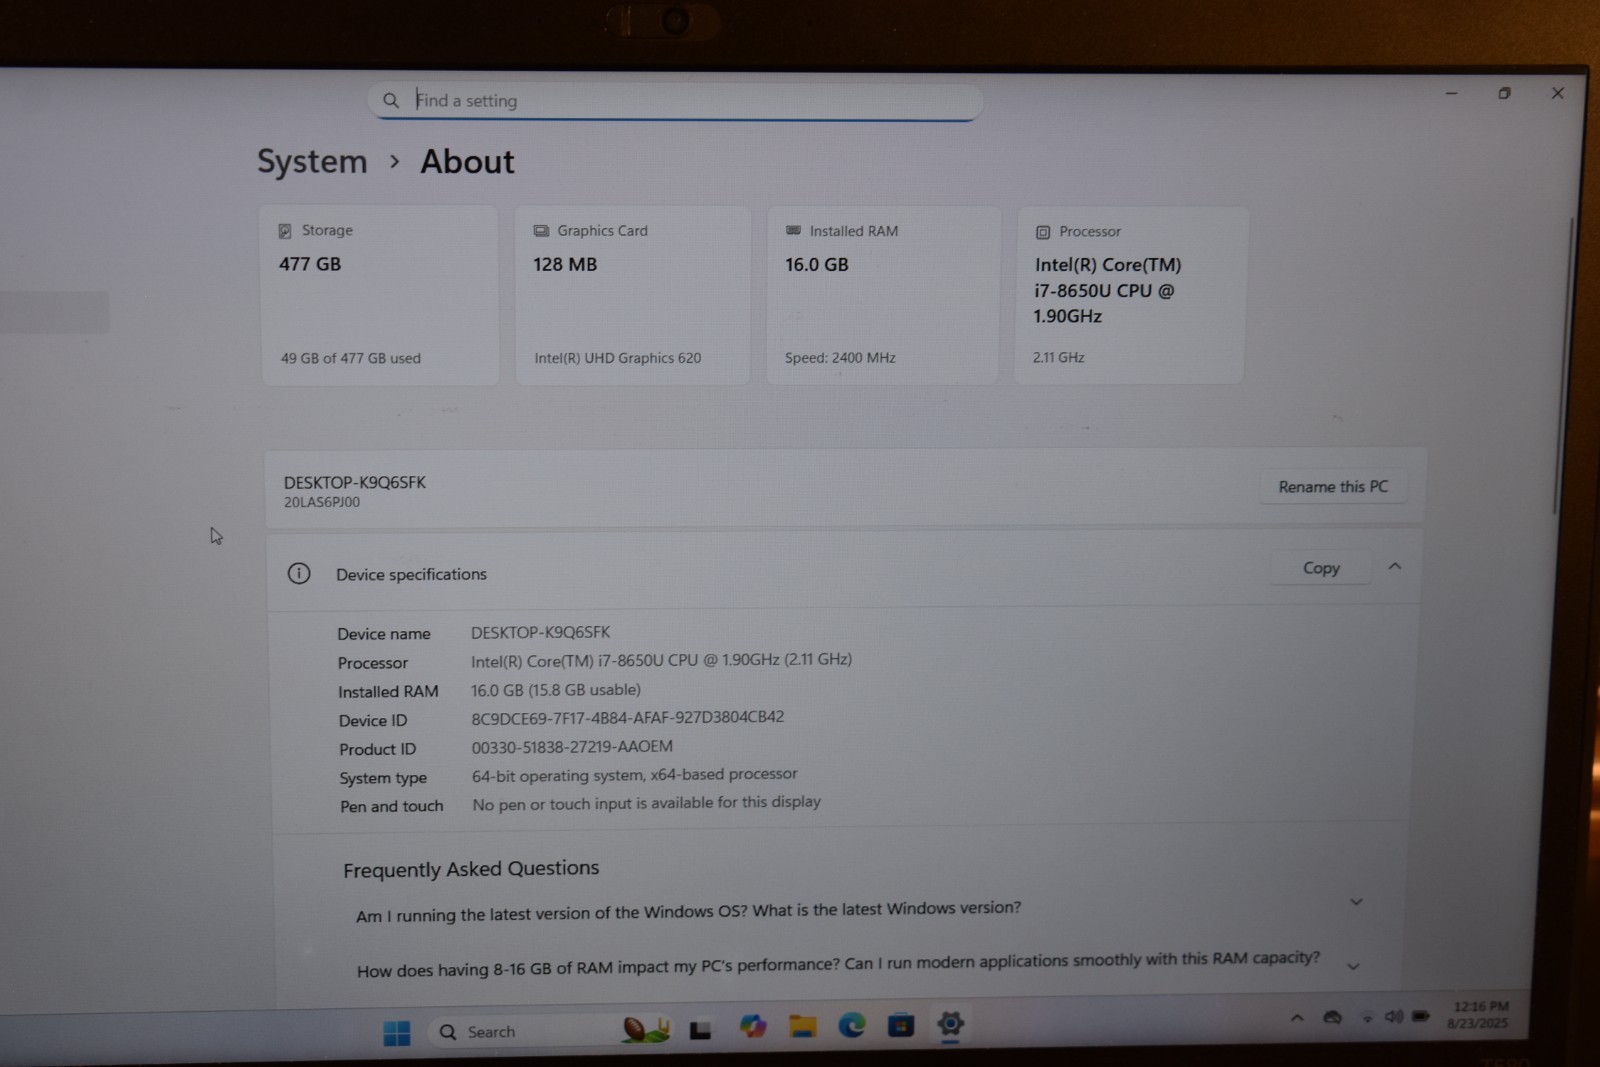Click the Processor chip icon
The height and width of the screenshot is (1067, 1600).
pyautogui.click(x=1043, y=232)
